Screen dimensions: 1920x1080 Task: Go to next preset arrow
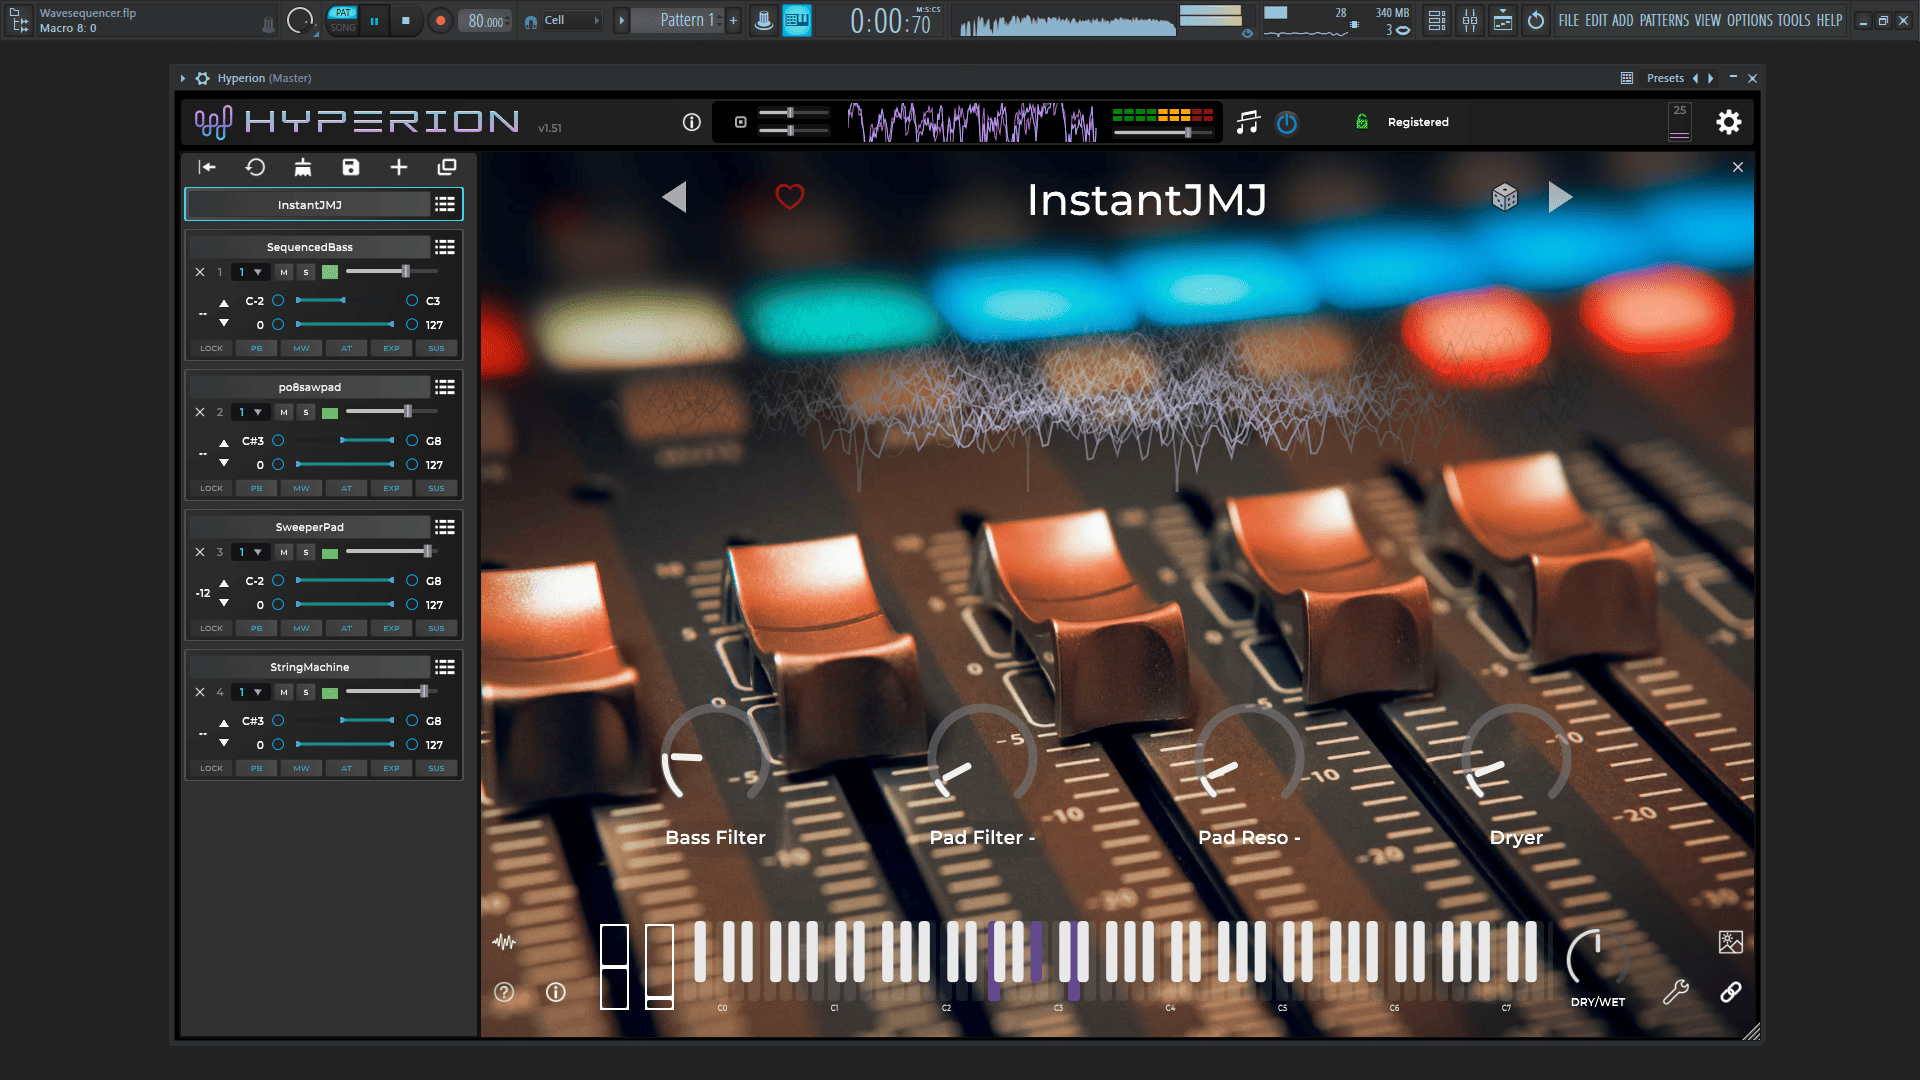pyautogui.click(x=1560, y=197)
